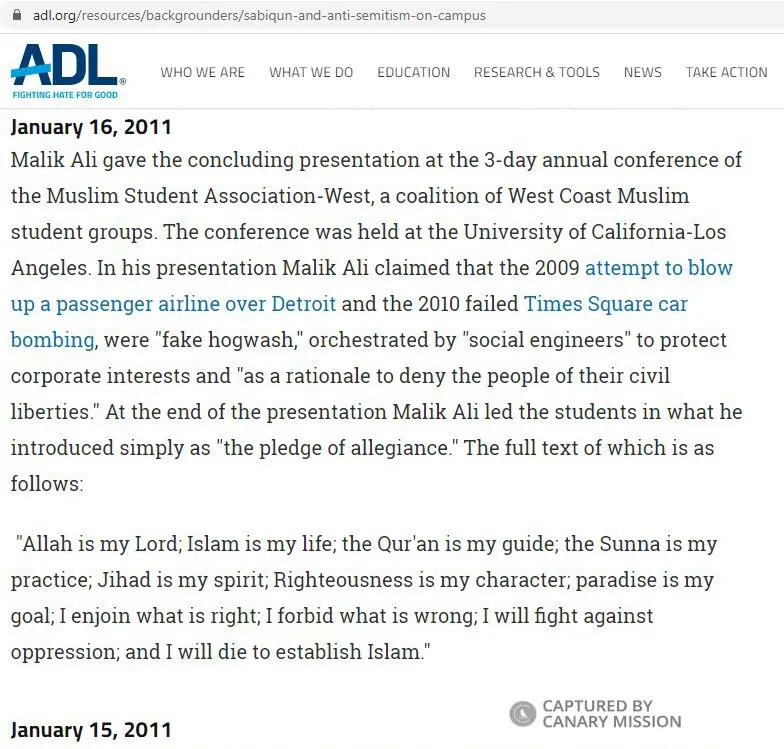Open the WHAT WE DO menu
Viewport: 784px width, 749px height.
[311, 72]
